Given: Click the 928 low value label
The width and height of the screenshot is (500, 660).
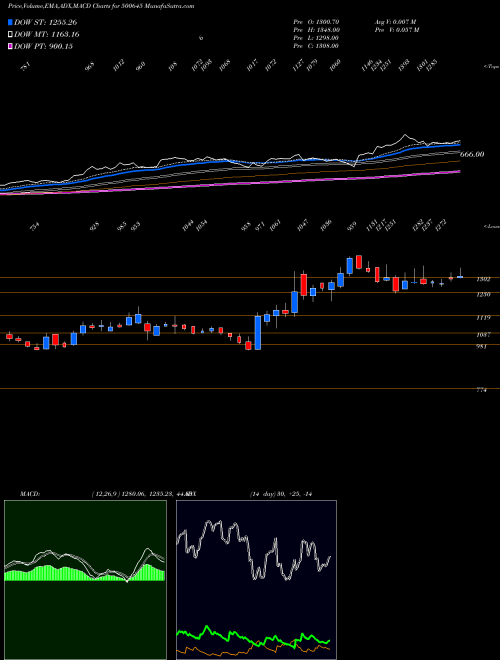Looking at the screenshot, I should point(95,226).
